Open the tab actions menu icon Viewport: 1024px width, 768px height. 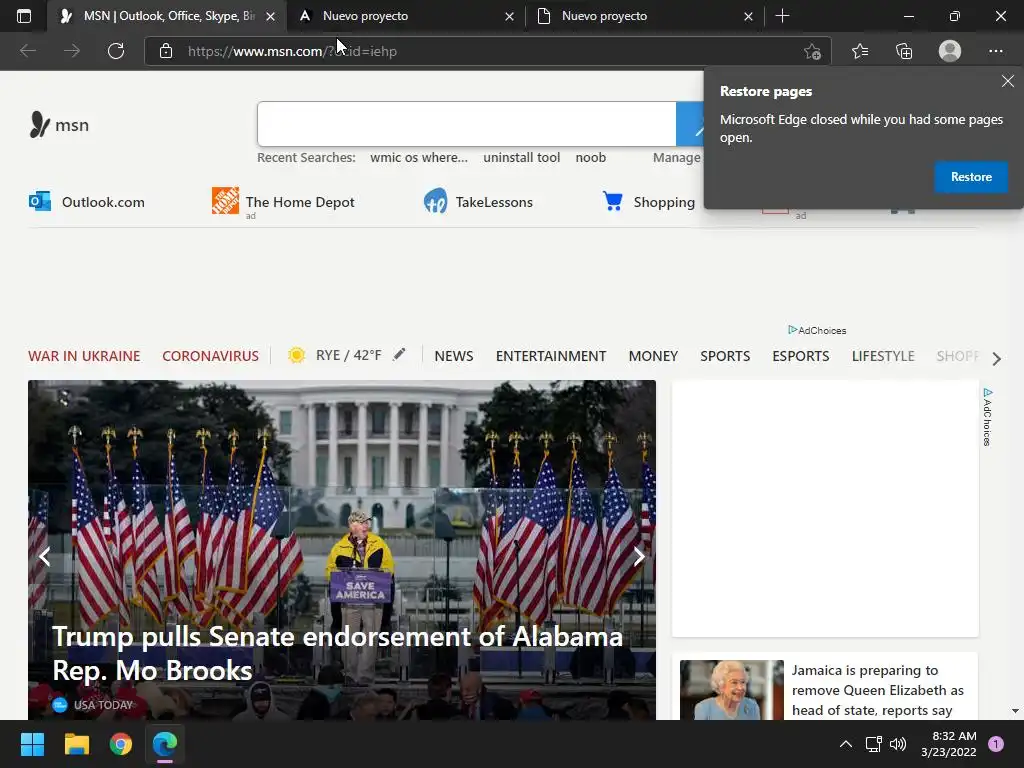click(24, 16)
